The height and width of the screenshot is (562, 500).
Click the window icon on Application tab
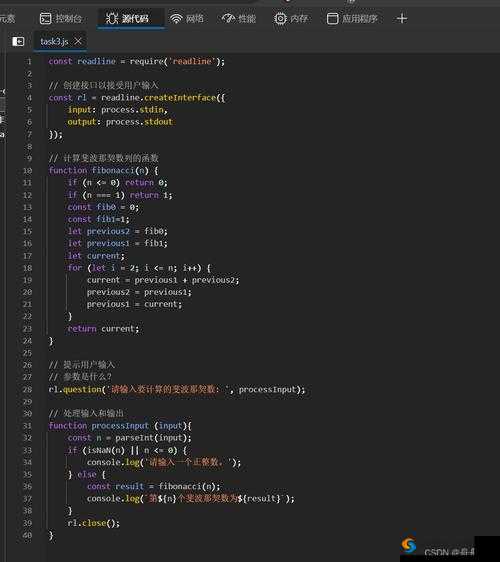[332, 19]
